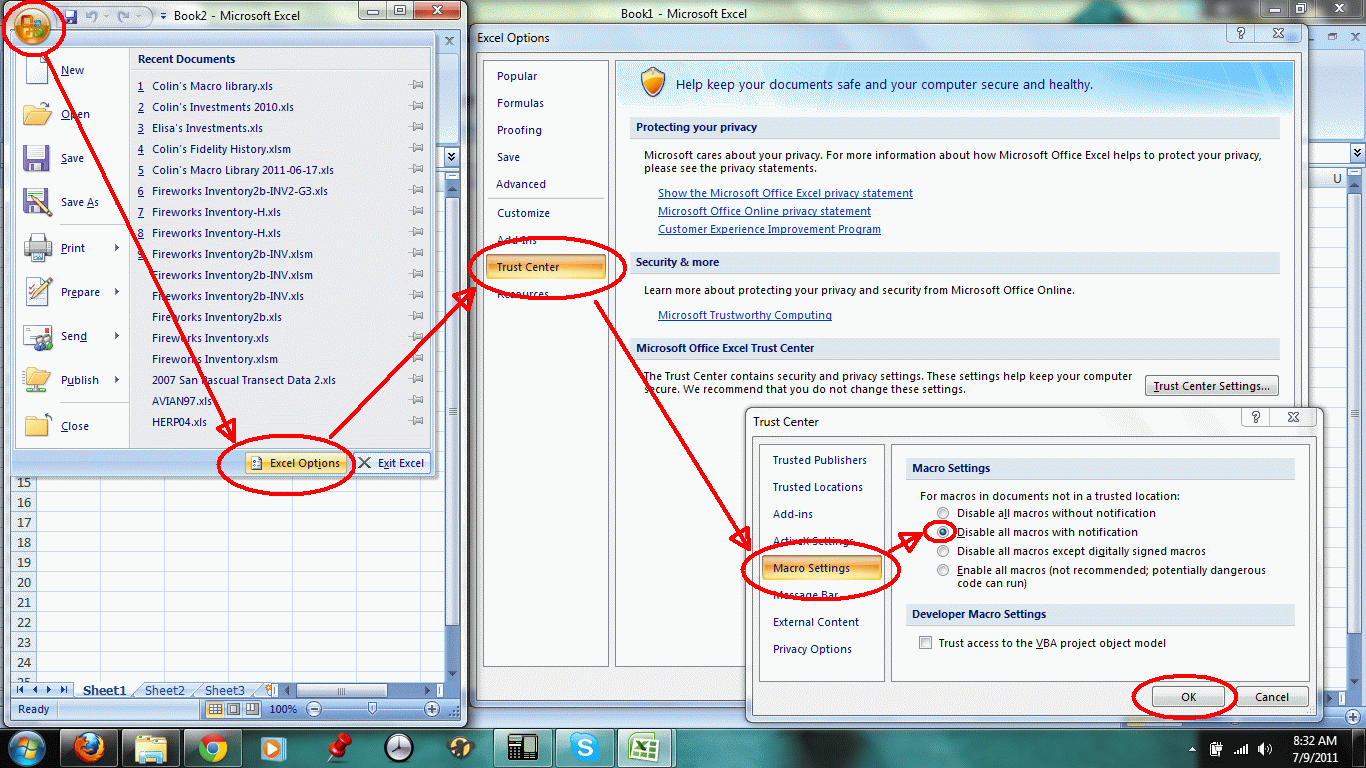
Task: Select the New command icon
Action: tap(37, 68)
